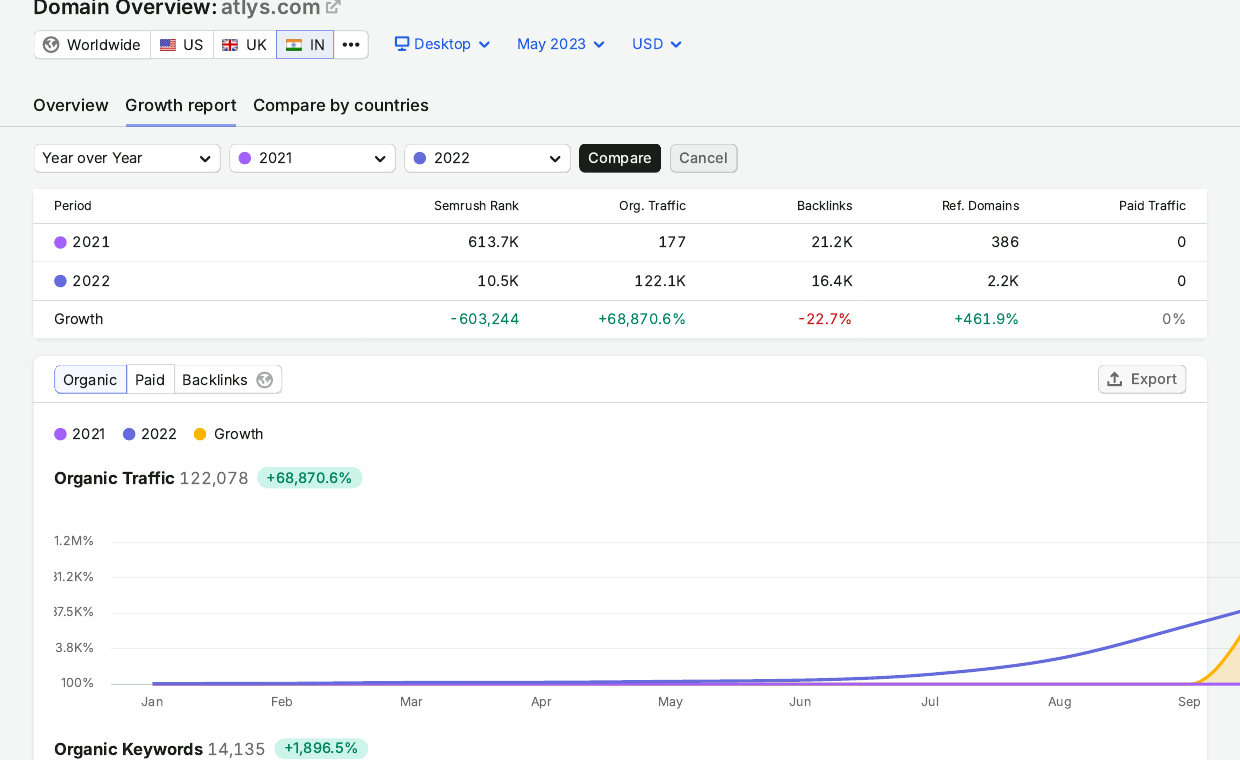Click the Cancel button
1240x760 pixels.
(704, 158)
